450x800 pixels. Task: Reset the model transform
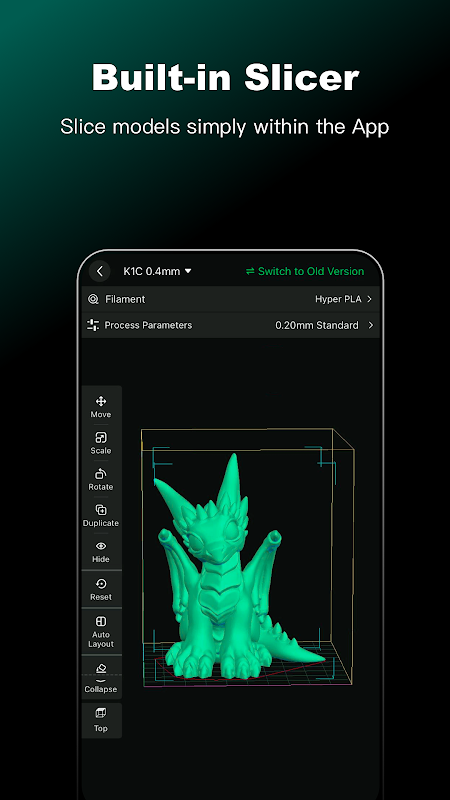click(101, 589)
